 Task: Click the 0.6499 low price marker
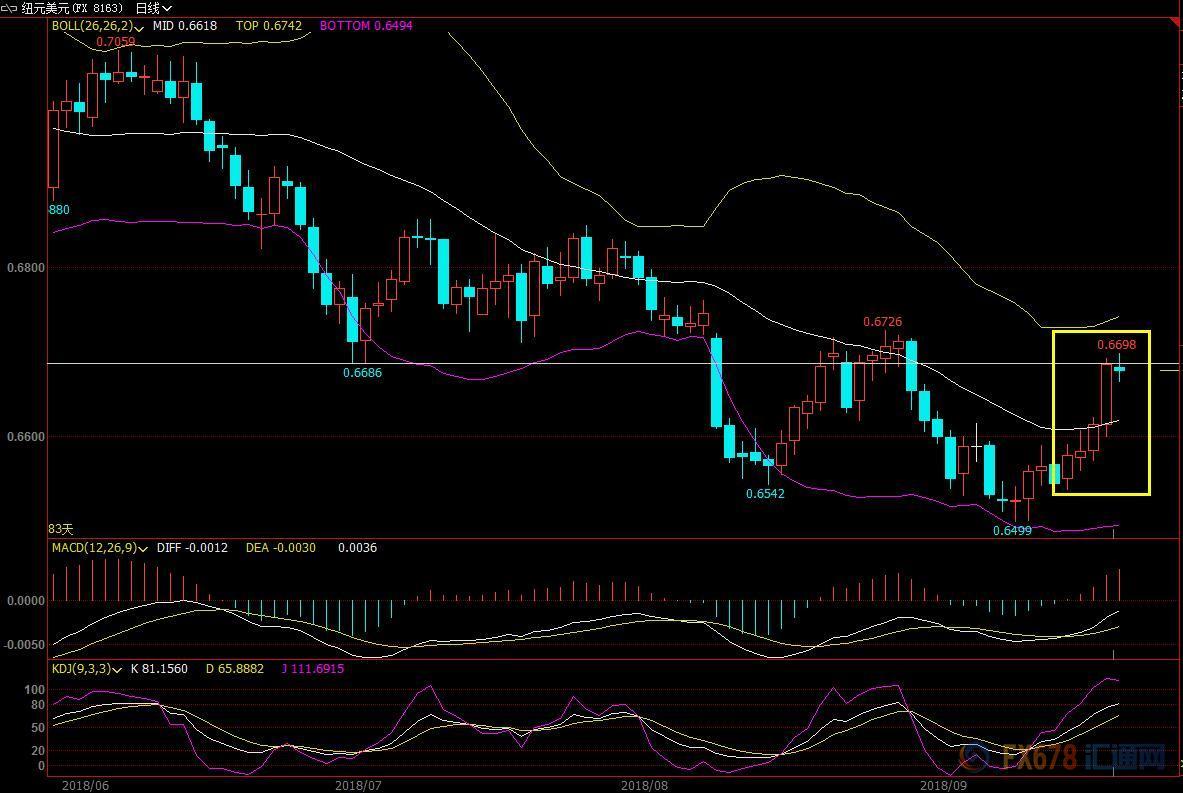coord(1012,531)
